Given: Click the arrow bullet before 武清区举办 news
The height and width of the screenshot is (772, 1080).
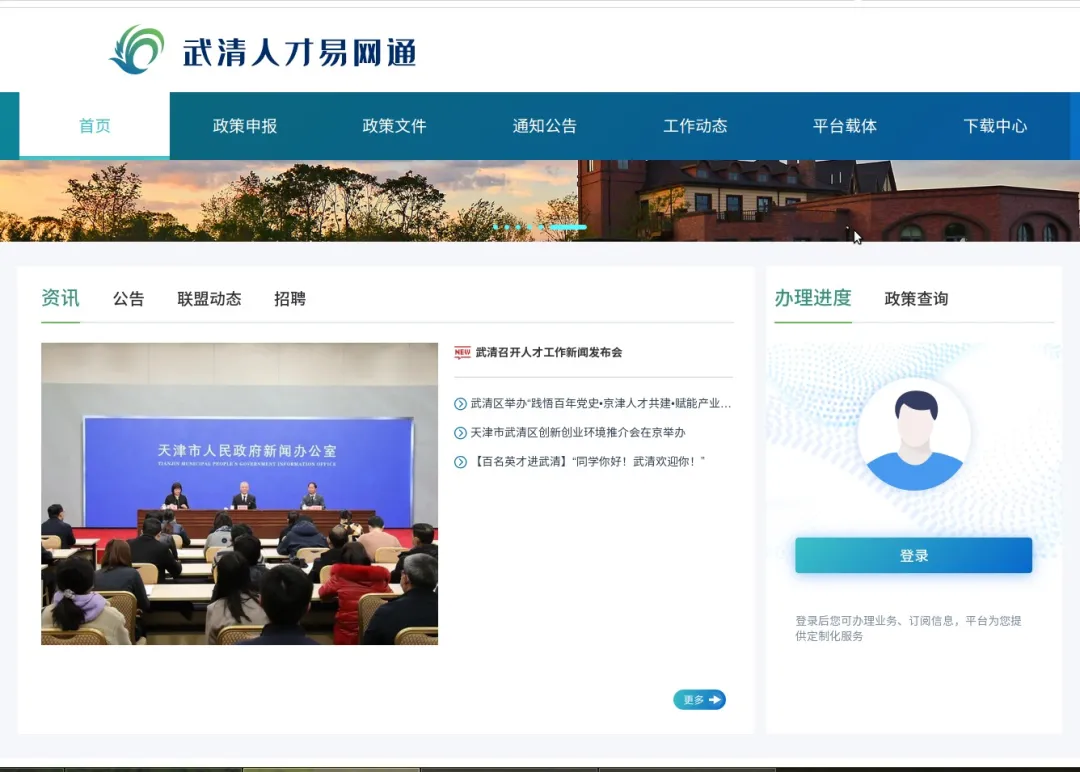Looking at the screenshot, I should 460,404.
